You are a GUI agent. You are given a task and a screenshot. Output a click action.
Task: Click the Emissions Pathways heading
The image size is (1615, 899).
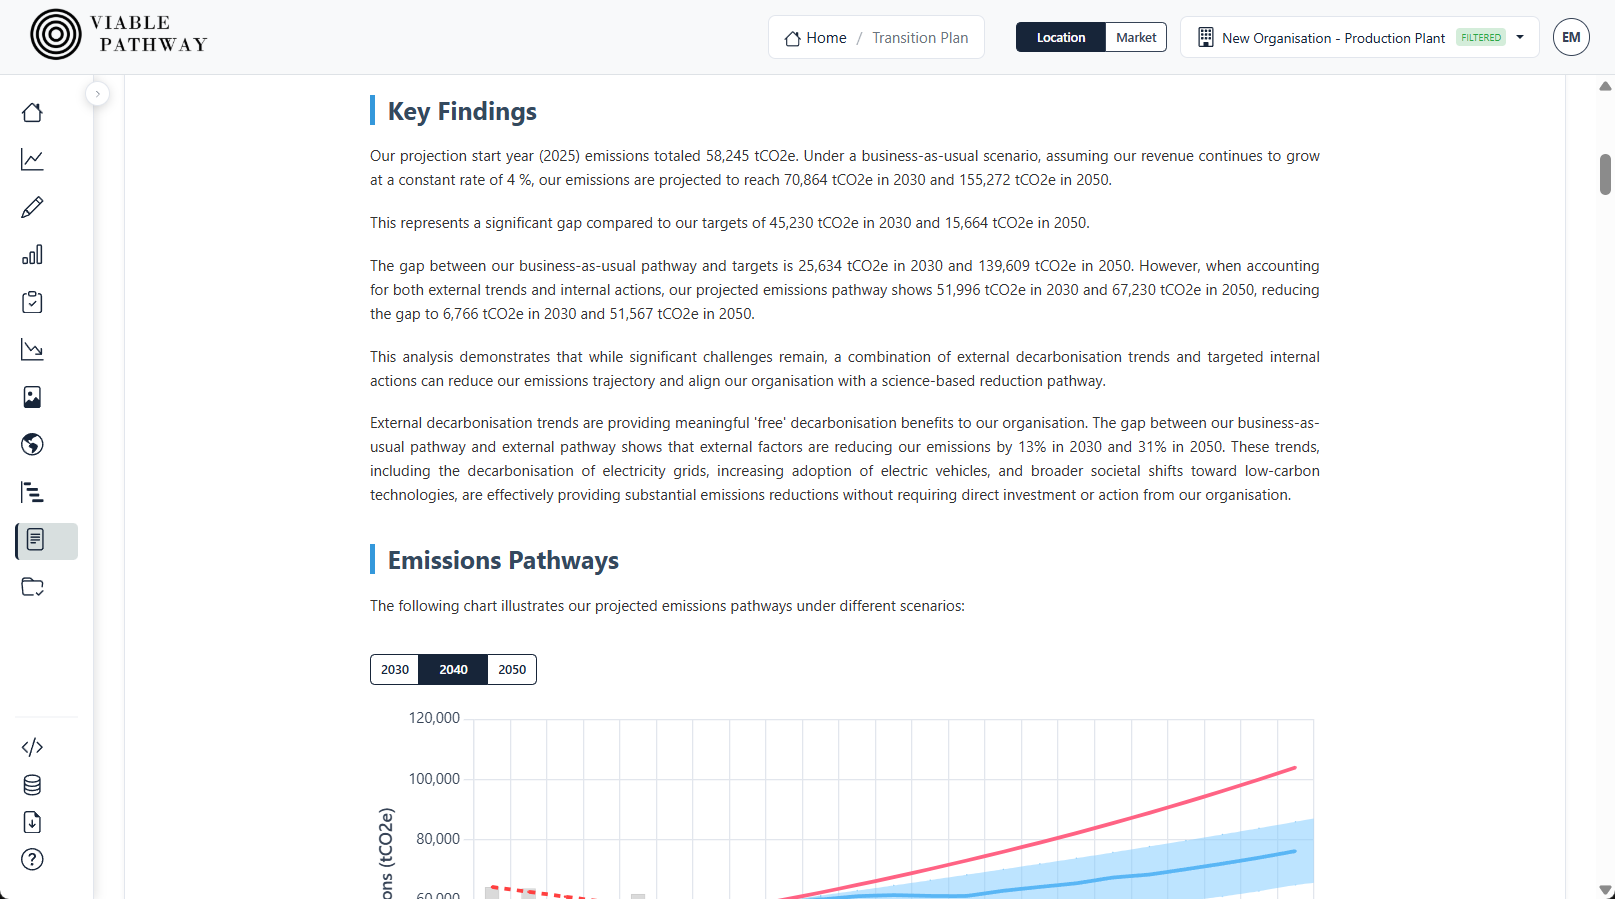[x=503, y=560]
